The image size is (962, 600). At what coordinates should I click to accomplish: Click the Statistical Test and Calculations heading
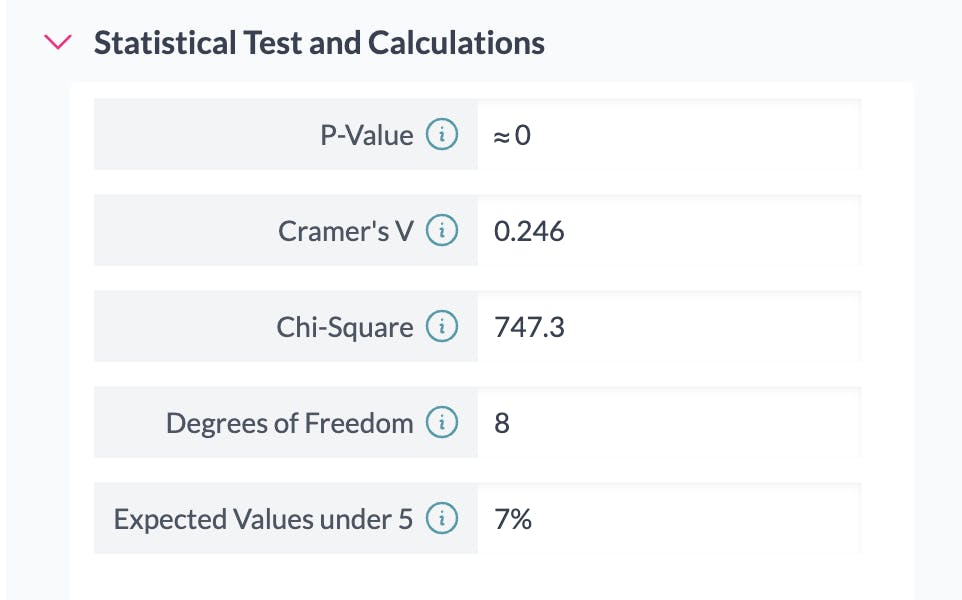click(319, 43)
